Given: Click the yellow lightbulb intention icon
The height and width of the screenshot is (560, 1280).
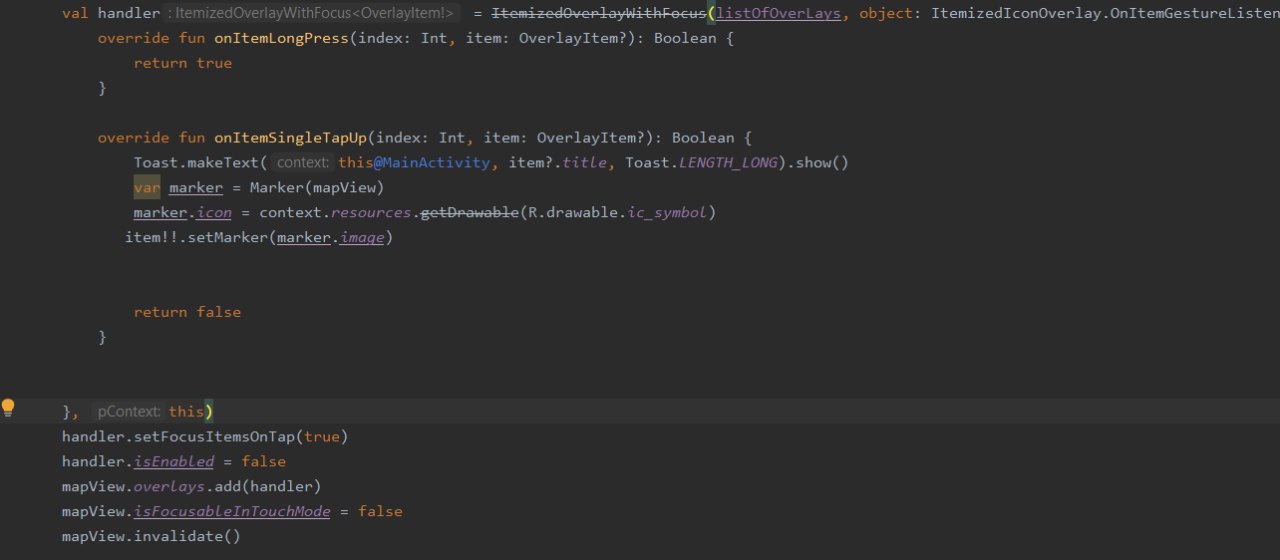Looking at the screenshot, I should click(x=8, y=407).
